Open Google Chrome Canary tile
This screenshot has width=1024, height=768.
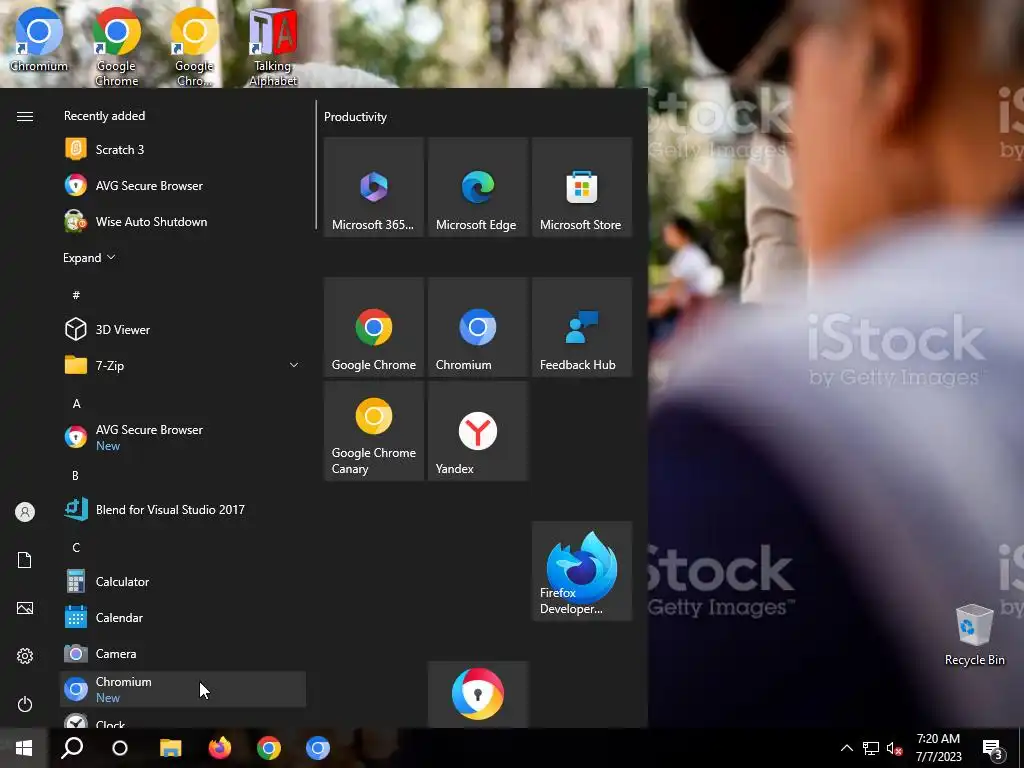374,431
